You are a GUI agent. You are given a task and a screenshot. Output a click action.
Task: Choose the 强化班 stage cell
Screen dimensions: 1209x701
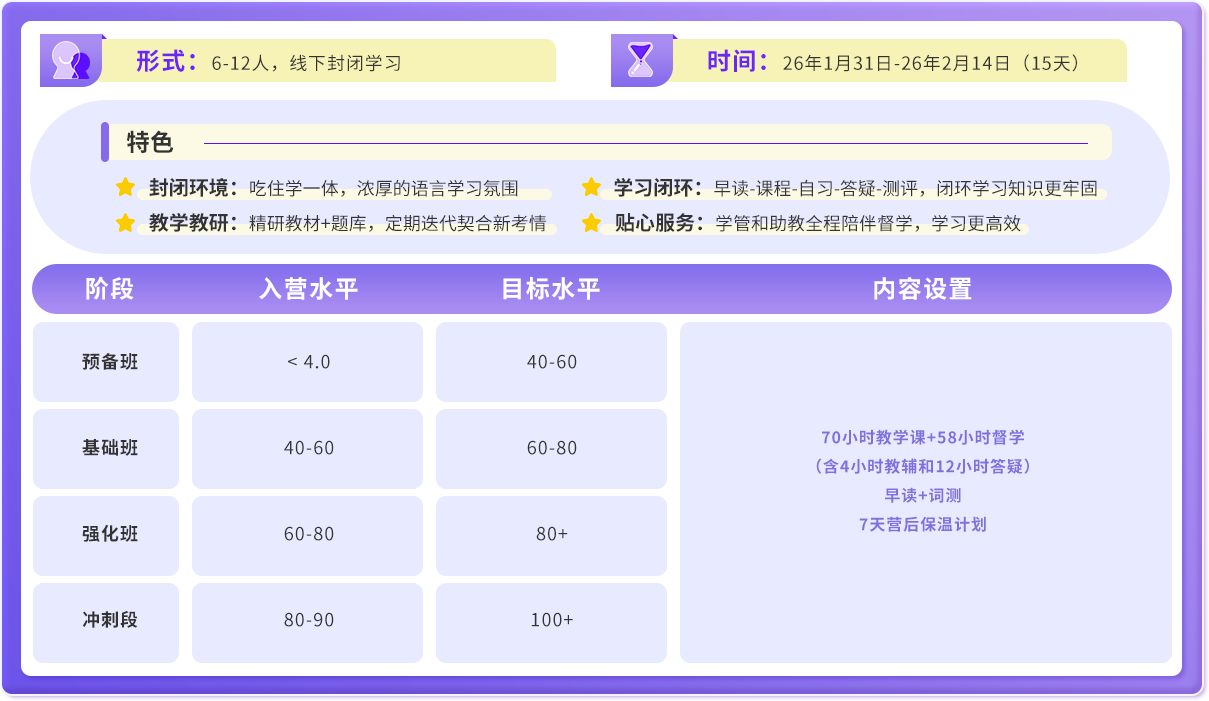coord(110,535)
